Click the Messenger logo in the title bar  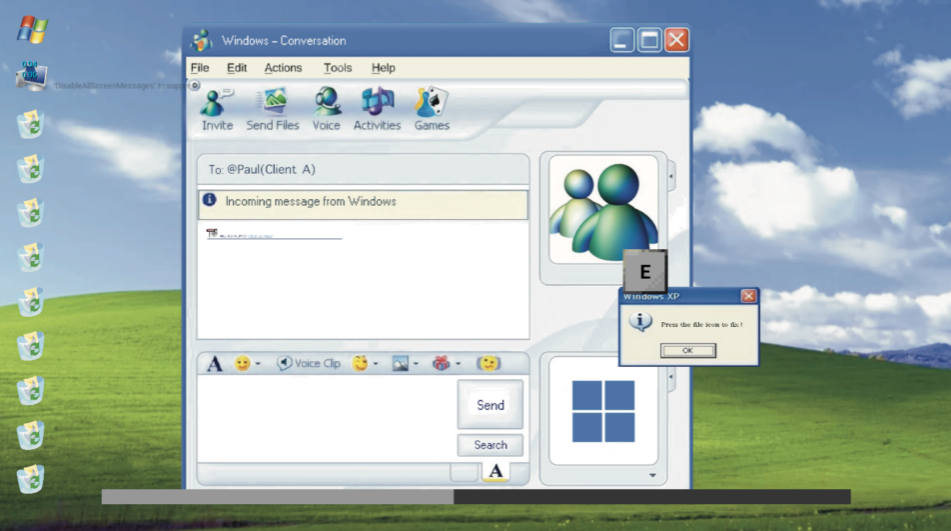pos(201,41)
